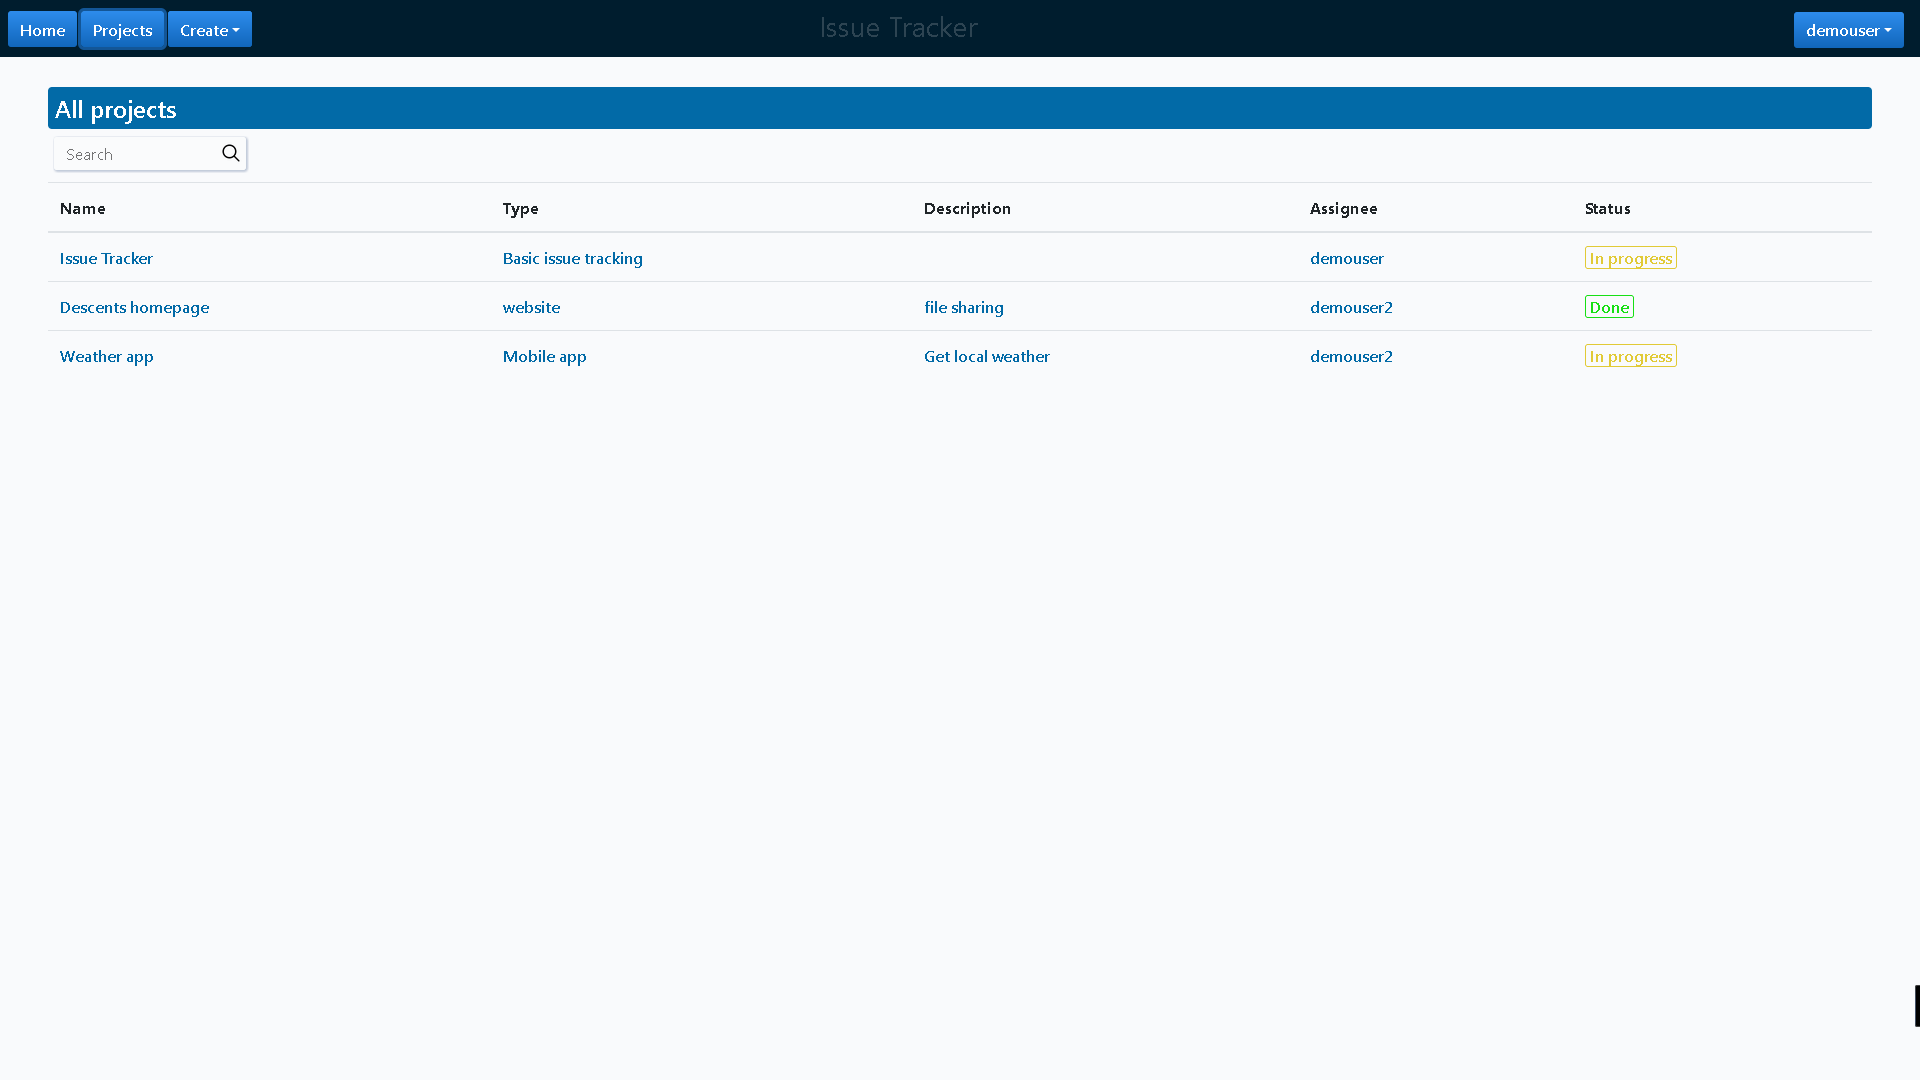This screenshot has height=1080, width=1920.
Task: Open the Weather app project
Action: tap(106, 356)
